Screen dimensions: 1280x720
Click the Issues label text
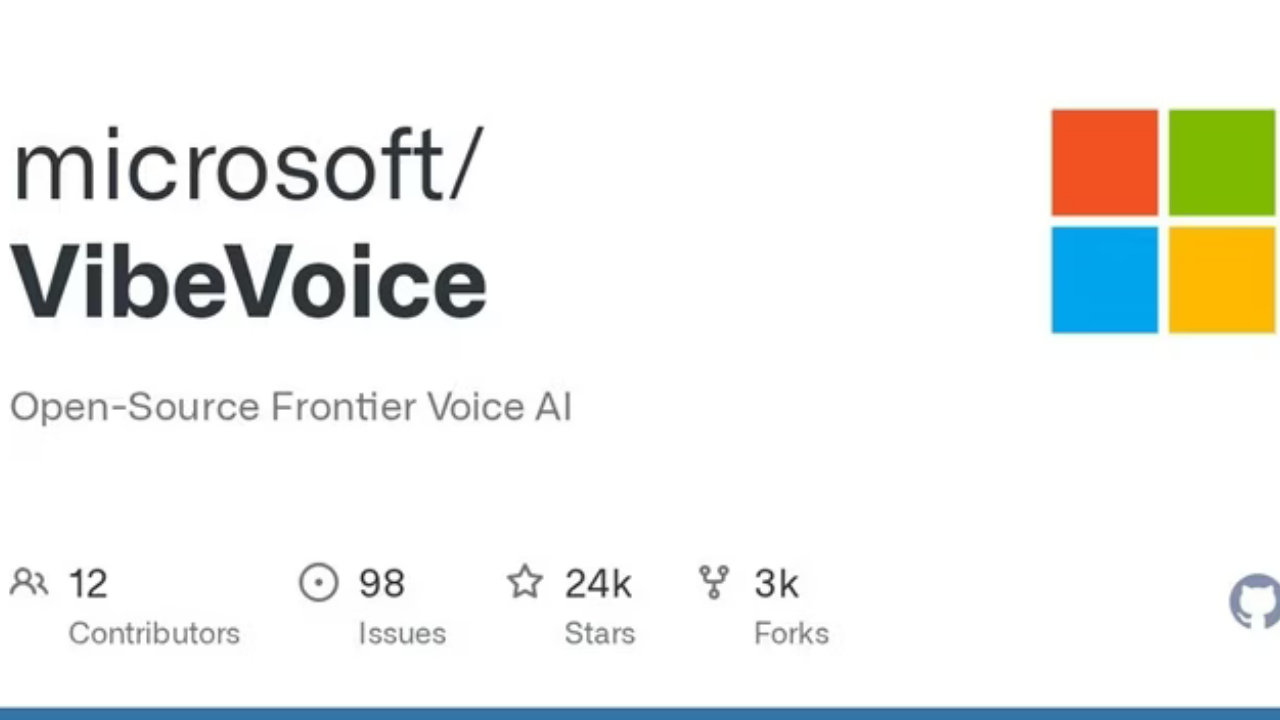[x=401, y=633]
